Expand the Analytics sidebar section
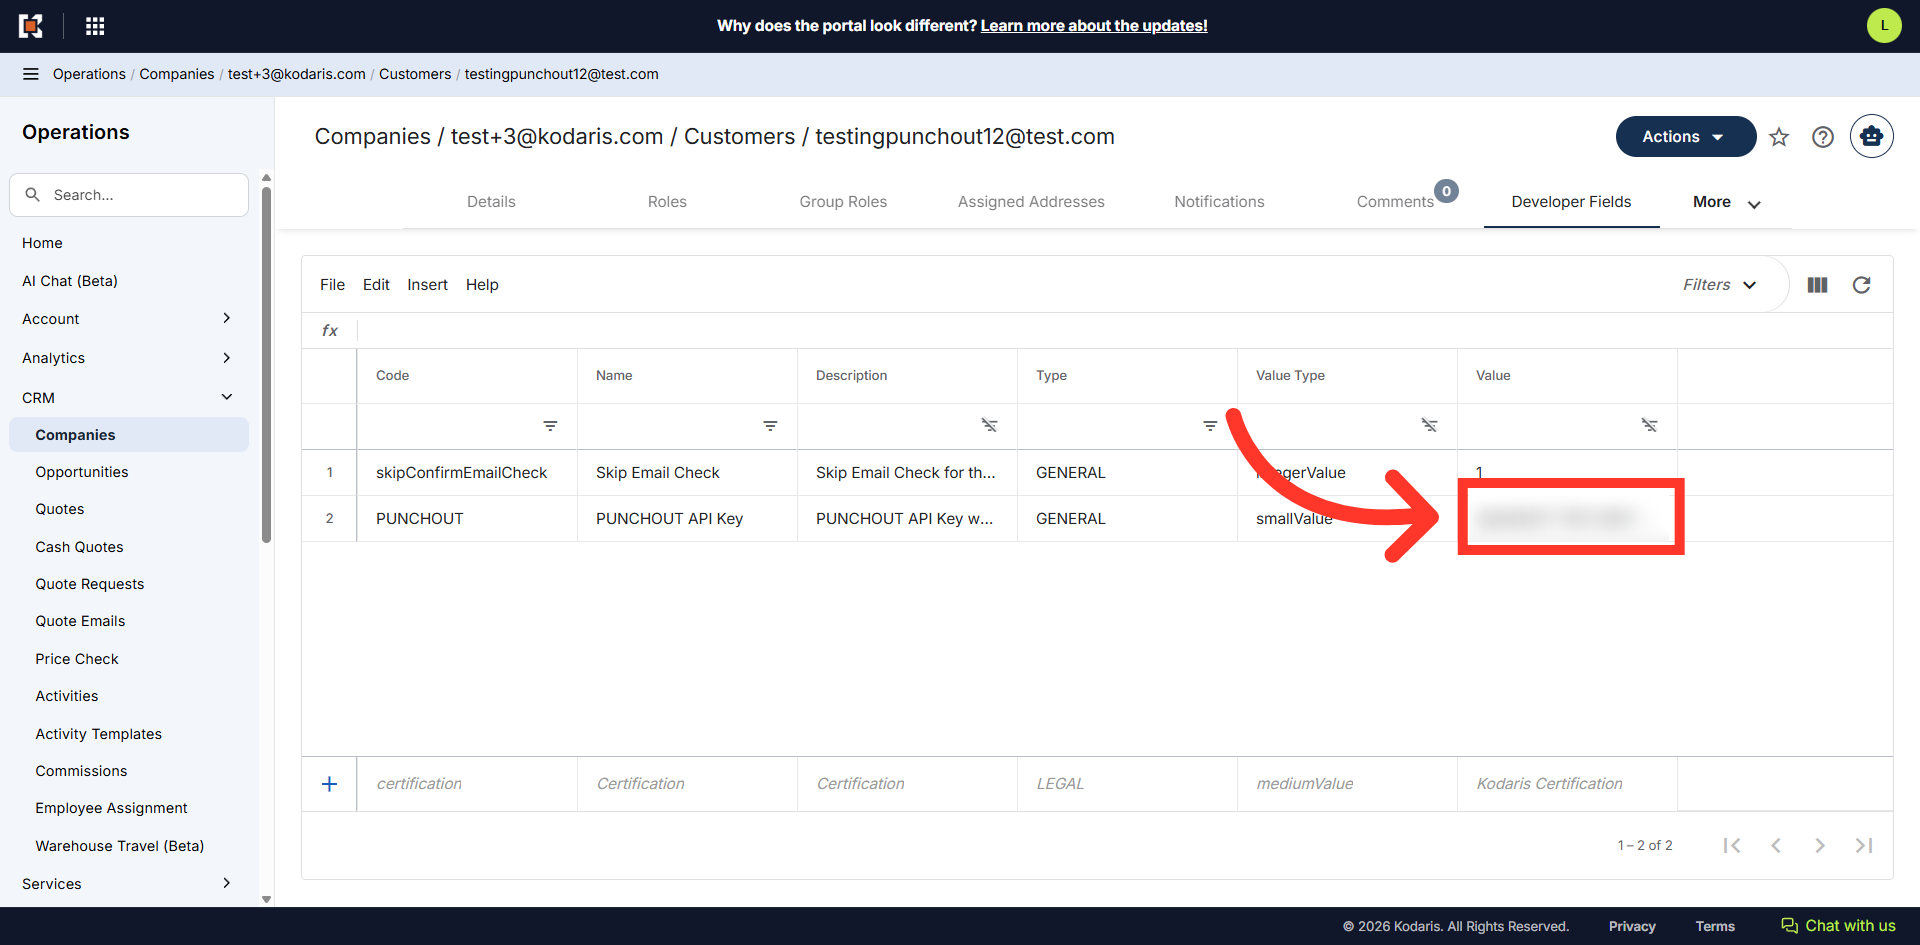Image resolution: width=1920 pixels, height=945 pixels. pyautogui.click(x=227, y=358)
